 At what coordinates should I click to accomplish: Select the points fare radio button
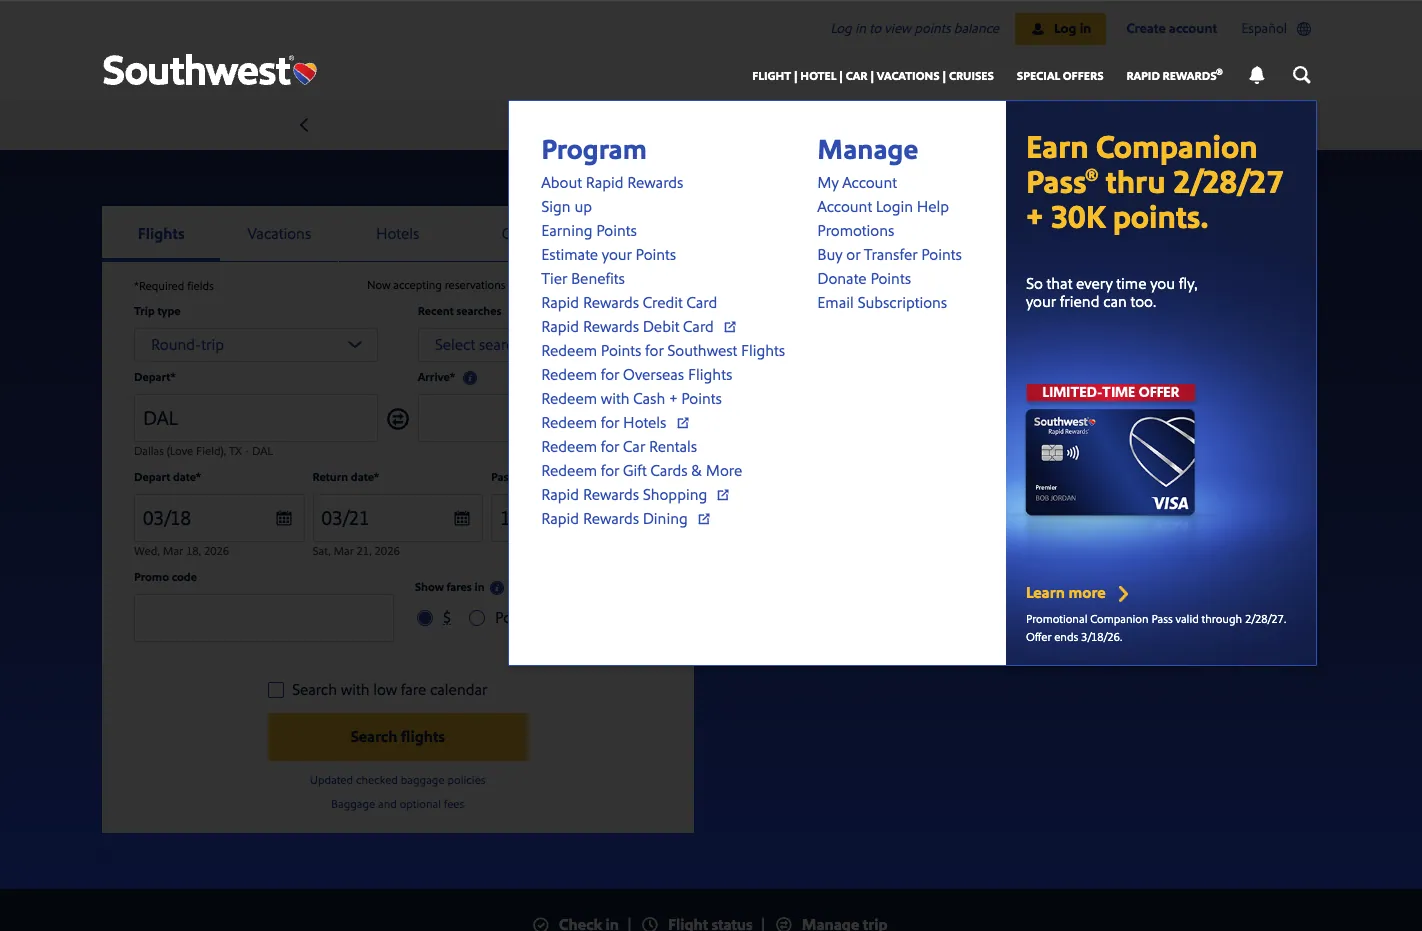click(477, 618)
